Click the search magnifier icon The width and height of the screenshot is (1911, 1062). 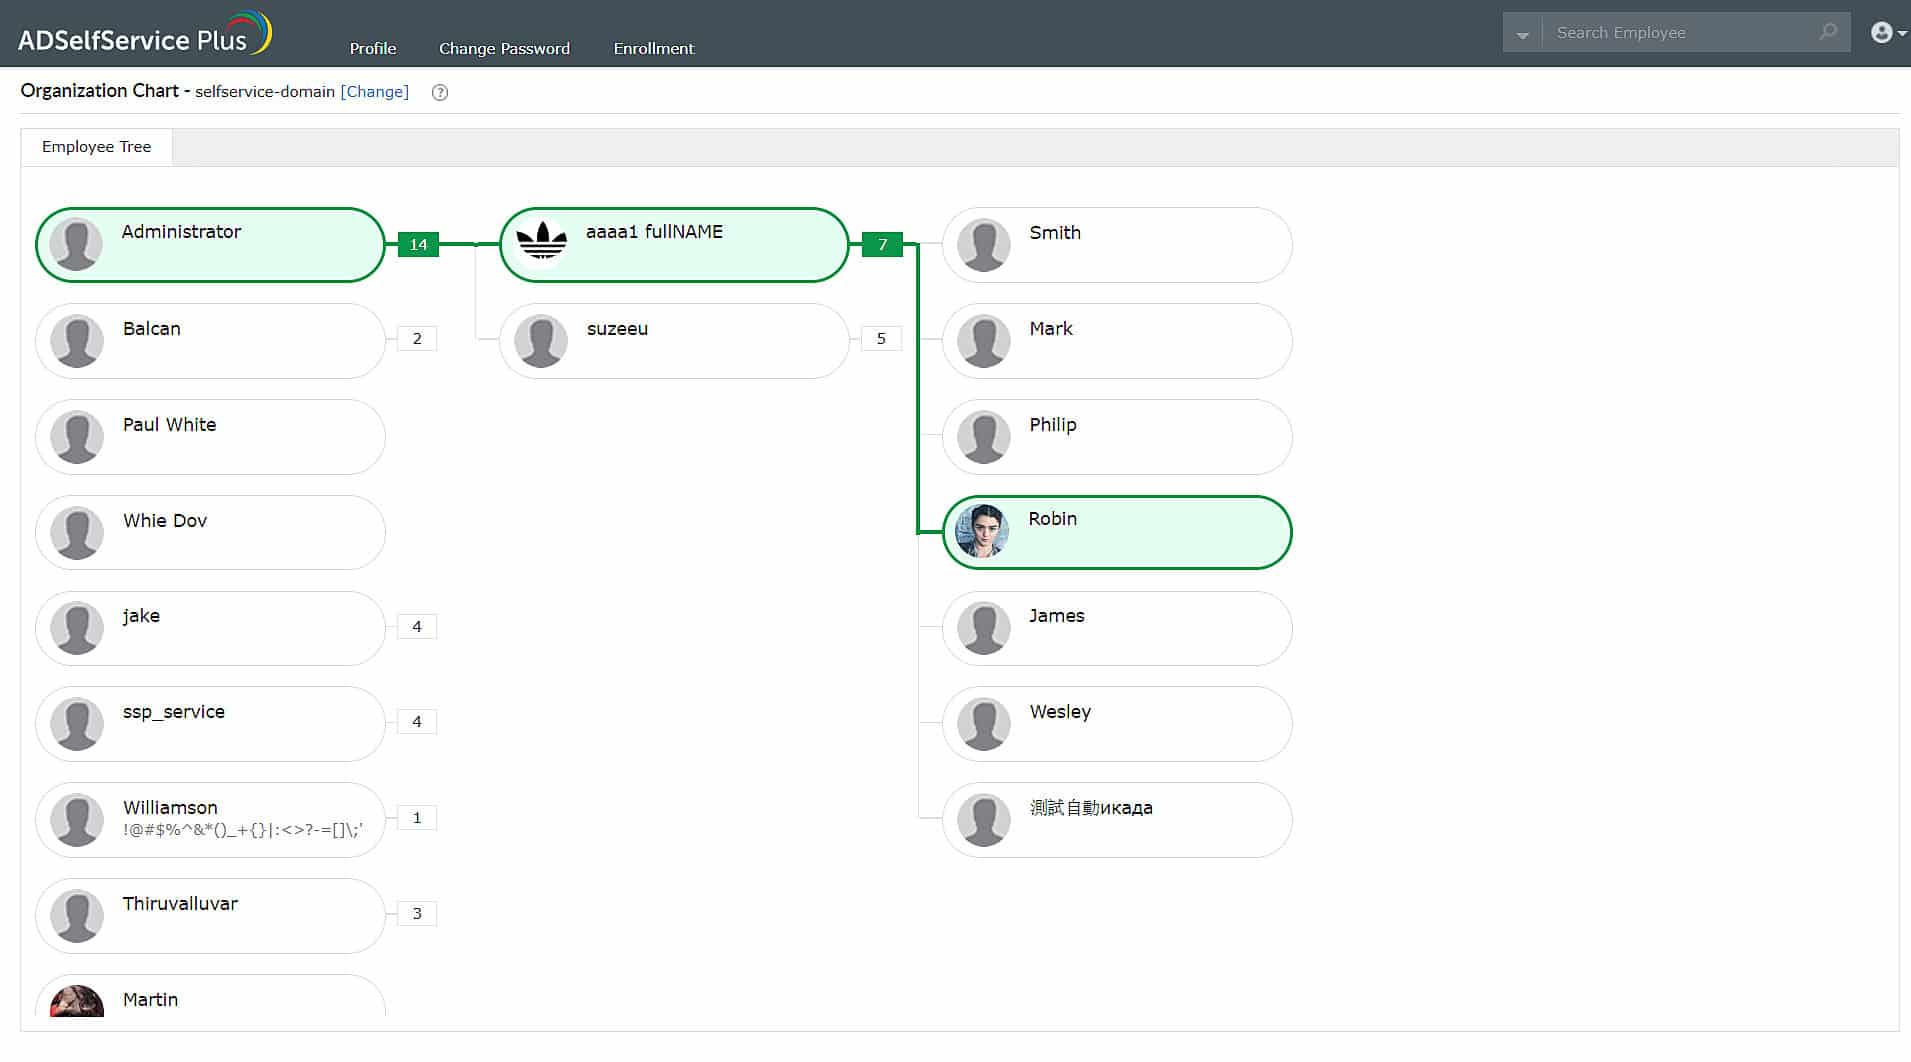(x=1827, y=32)
